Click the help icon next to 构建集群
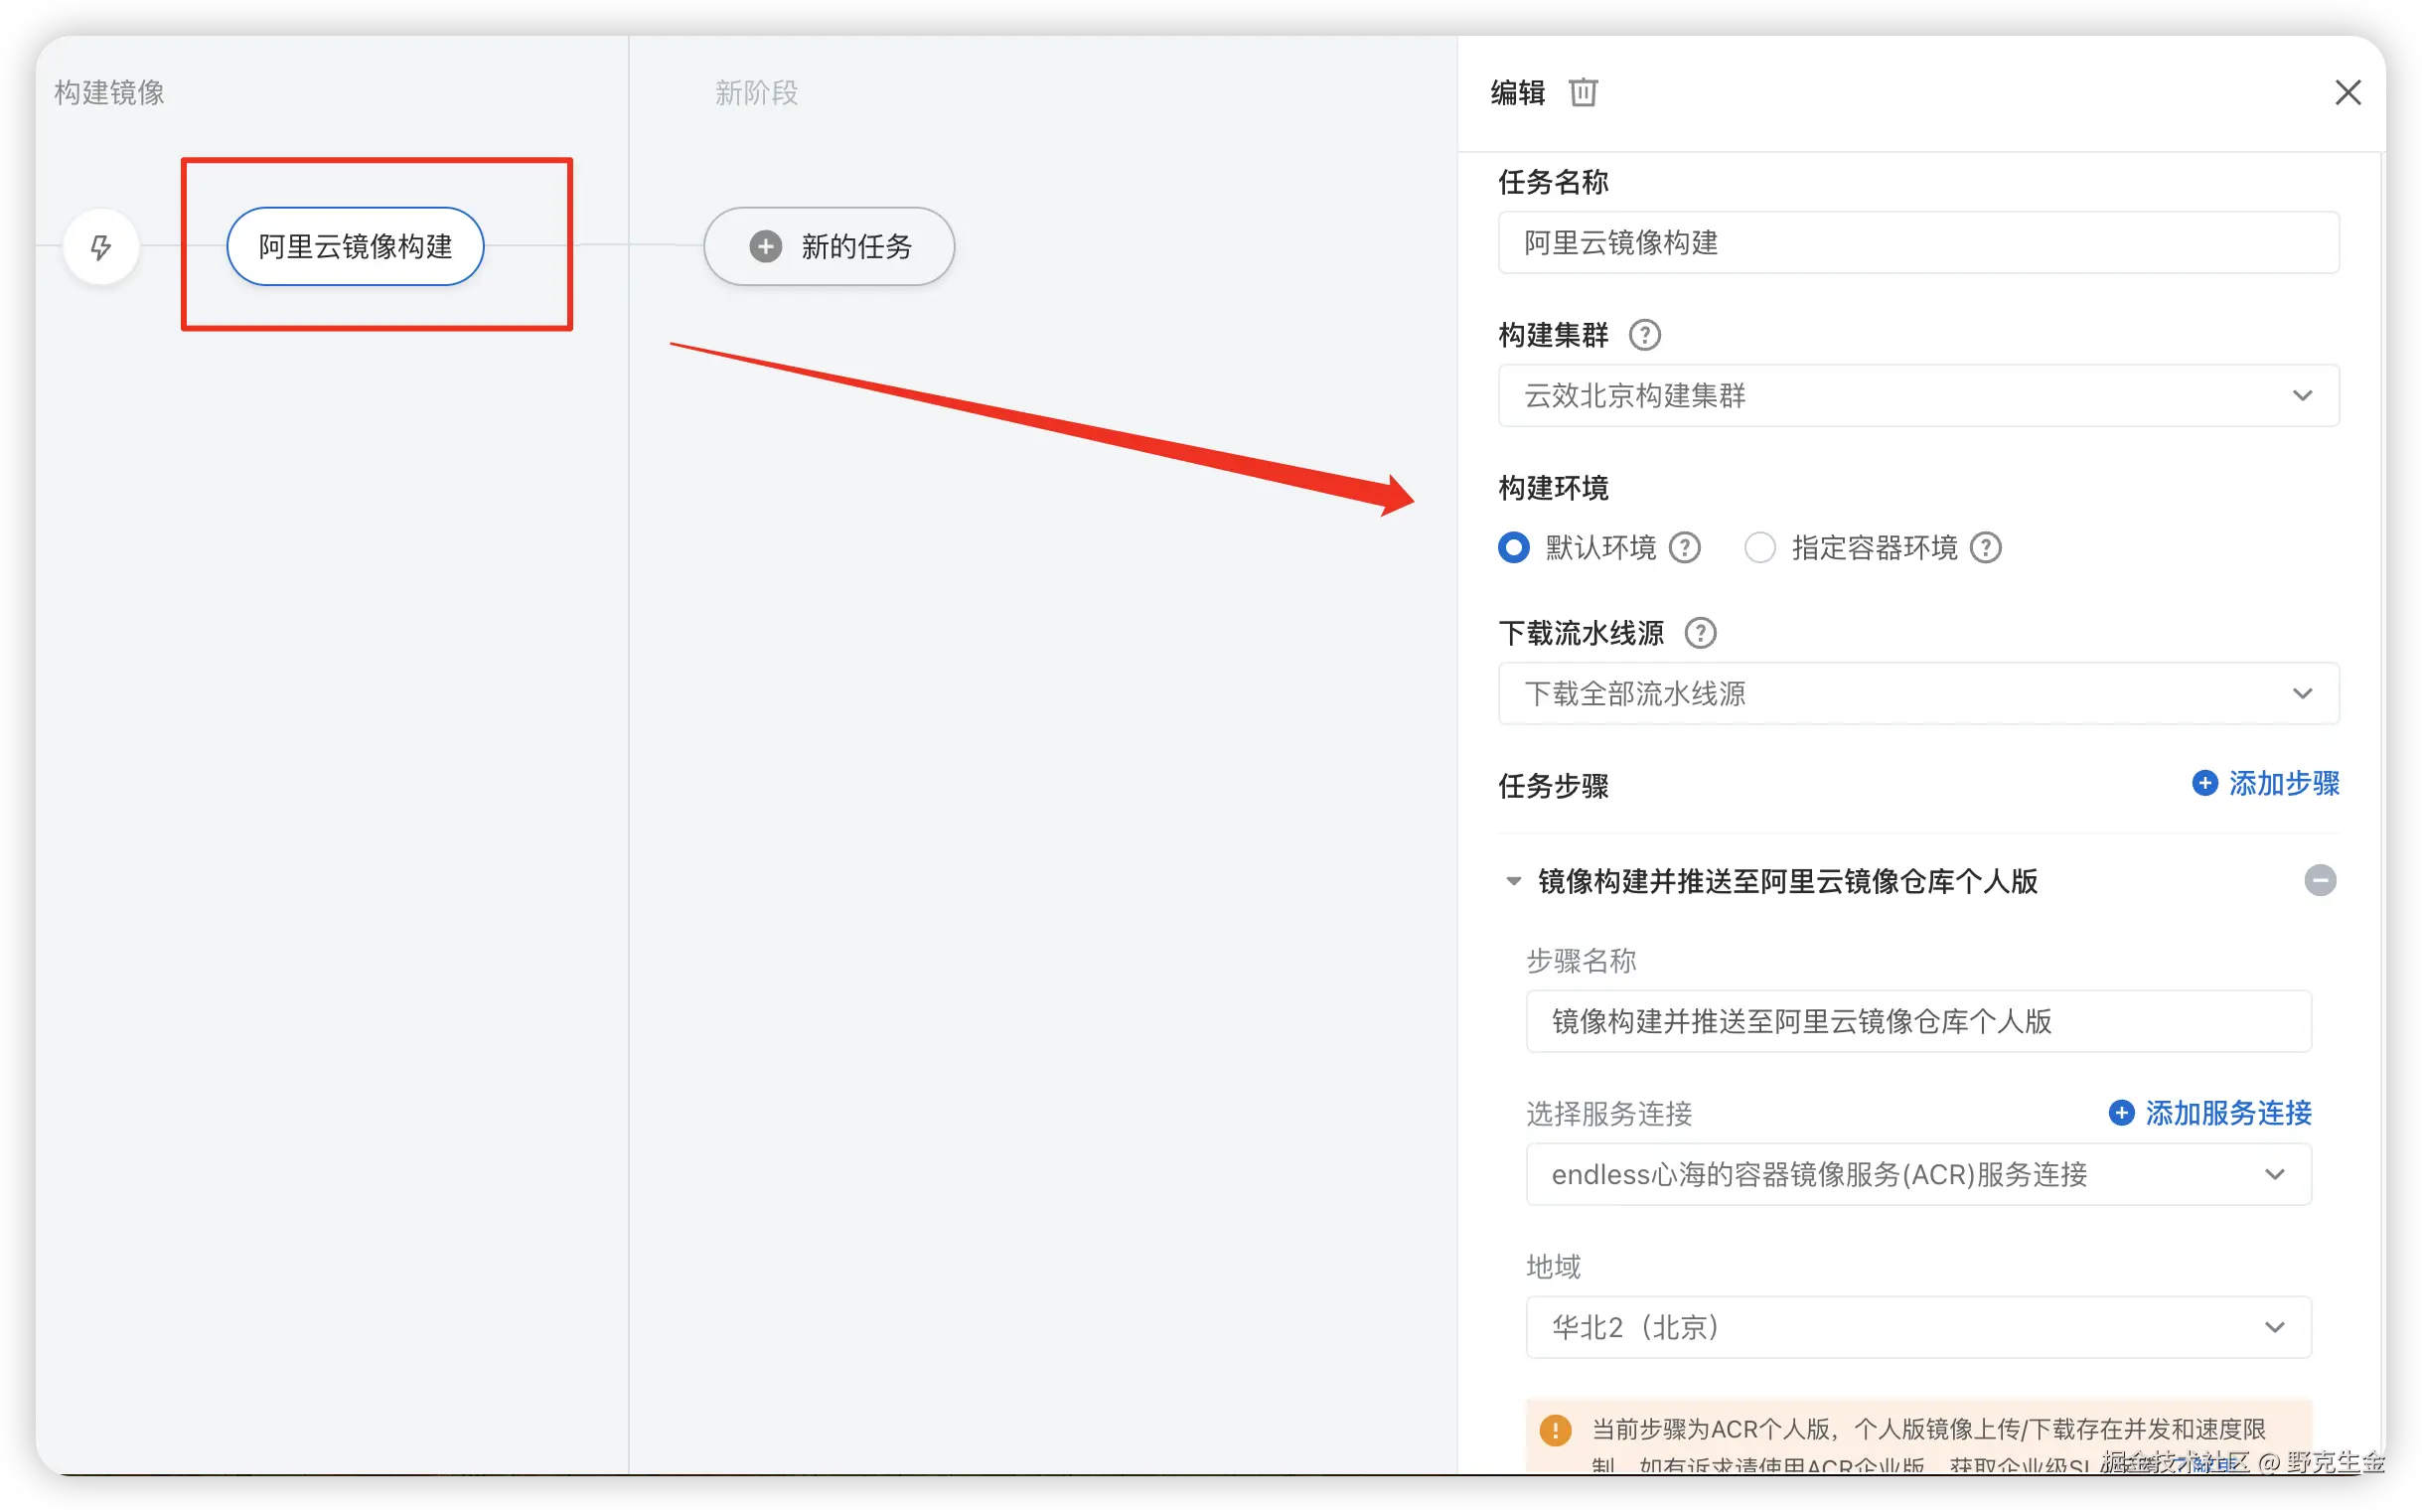The image size is (2422, 1512). [x=1644, y=335]
